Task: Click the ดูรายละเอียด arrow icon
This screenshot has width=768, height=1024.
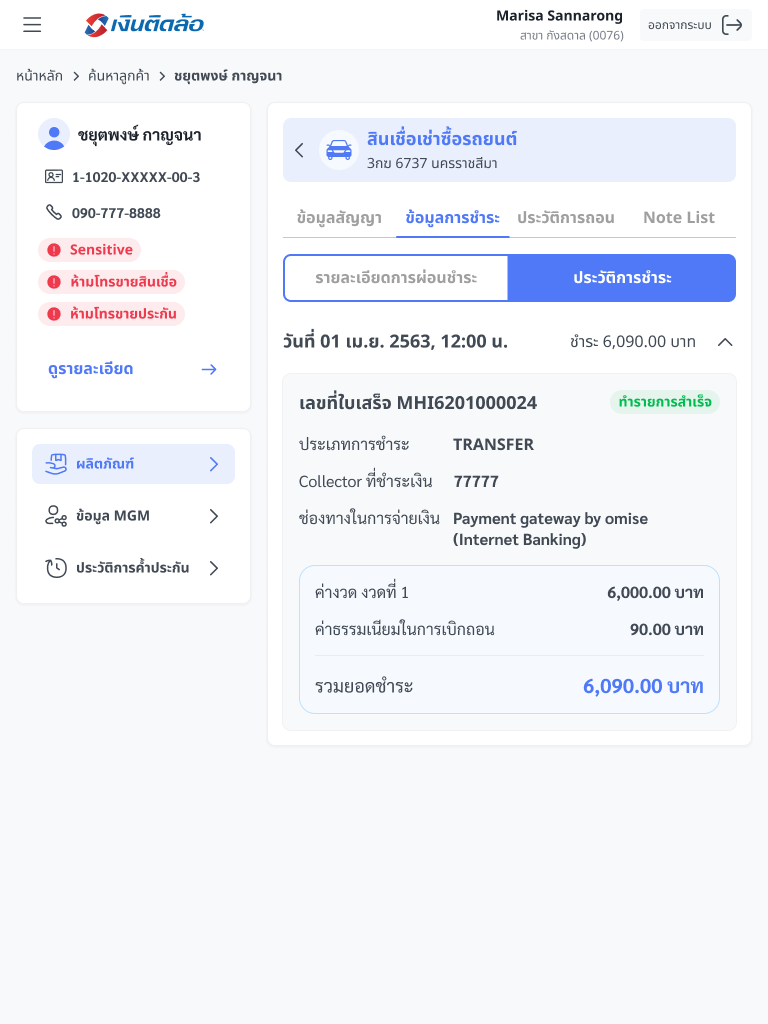Action: pyautogui.click(x=209, y=369)
